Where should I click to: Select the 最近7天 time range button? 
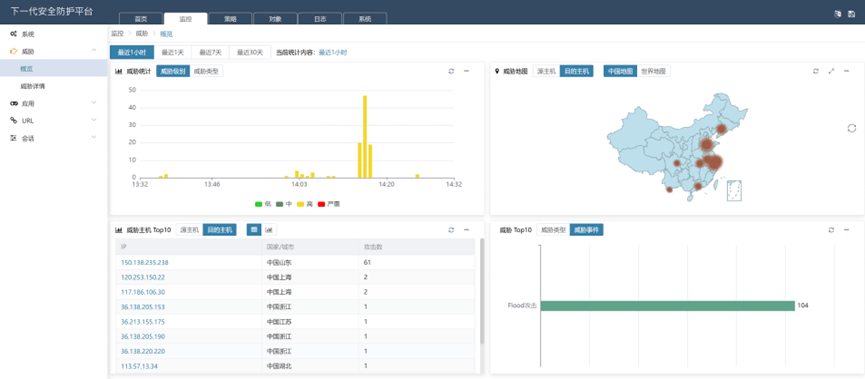pyautogui.click(x=210, y=52)
